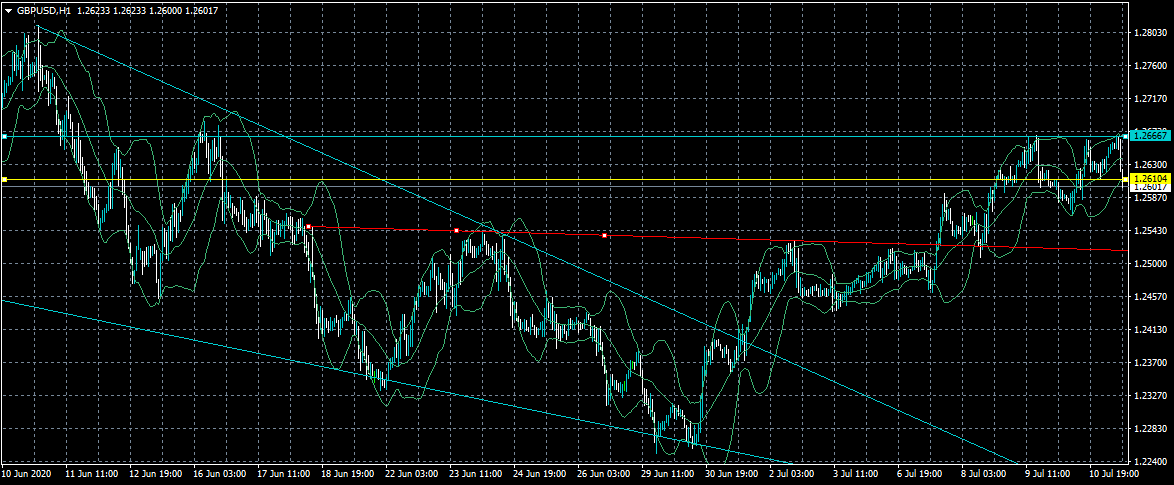
Task: Click the 6 Jul 19:00 time label
Action: pyautogui.click(x=918, y=474)
